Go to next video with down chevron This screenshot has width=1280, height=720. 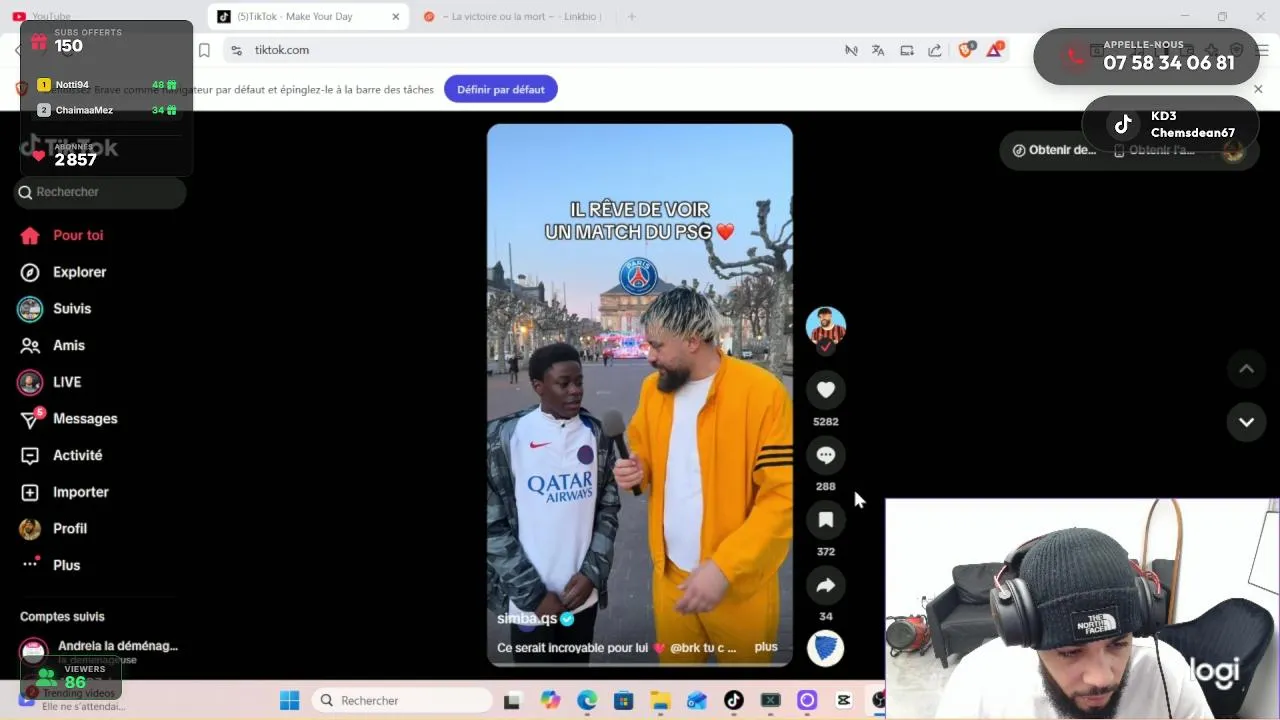pos(1246,422)
